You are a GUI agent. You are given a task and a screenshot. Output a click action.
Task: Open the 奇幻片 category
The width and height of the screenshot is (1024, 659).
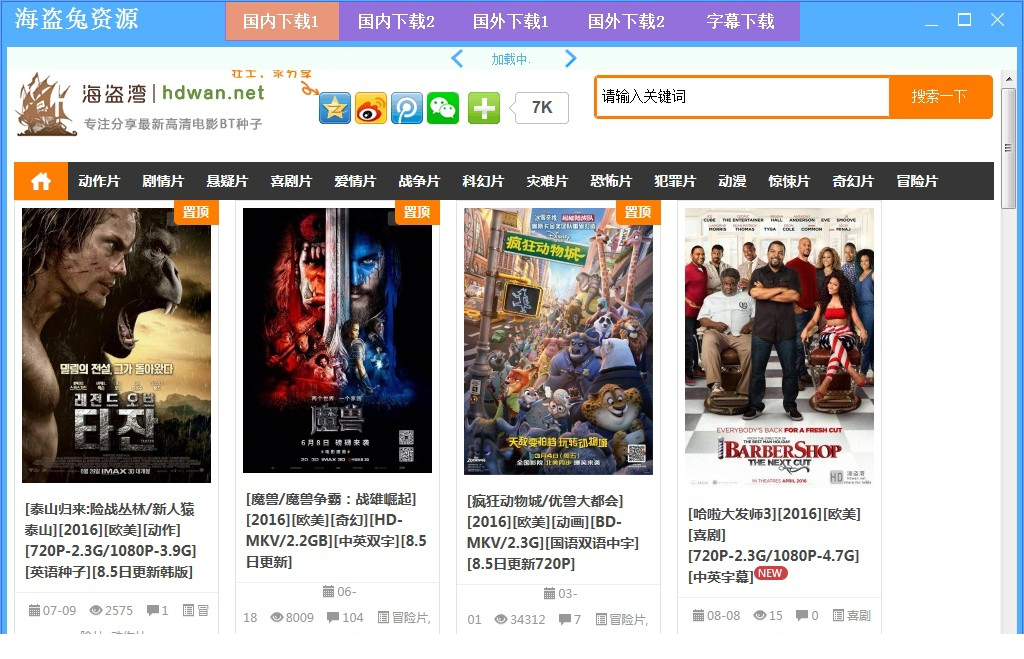click(x=853, y=181)
